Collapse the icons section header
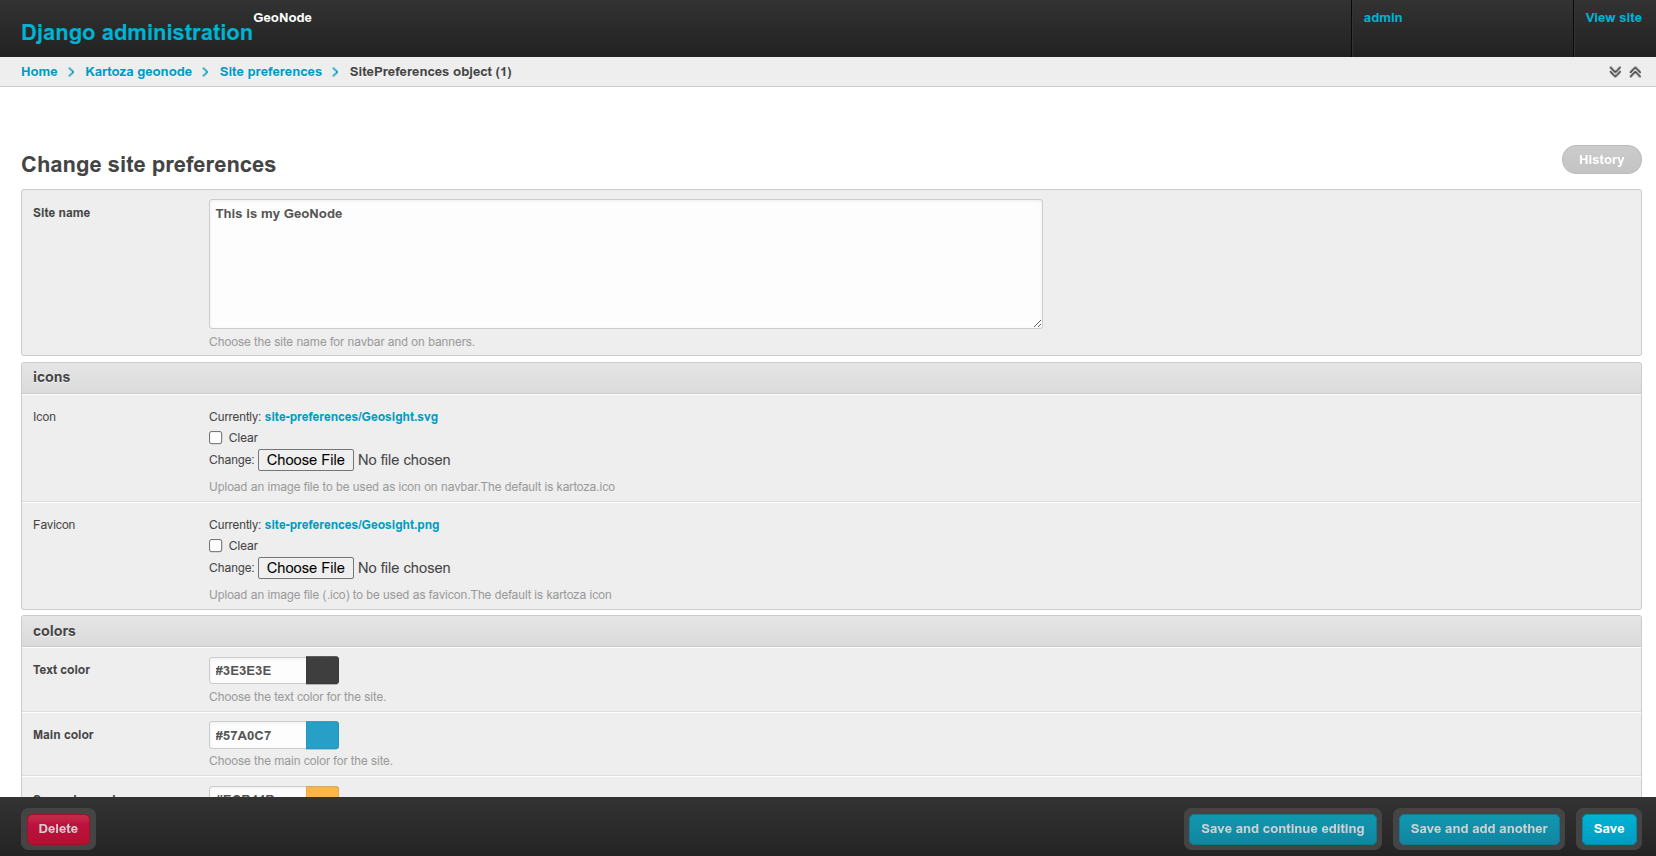The height and width of the screenshot is (856, 1656). tap(52, 377)
